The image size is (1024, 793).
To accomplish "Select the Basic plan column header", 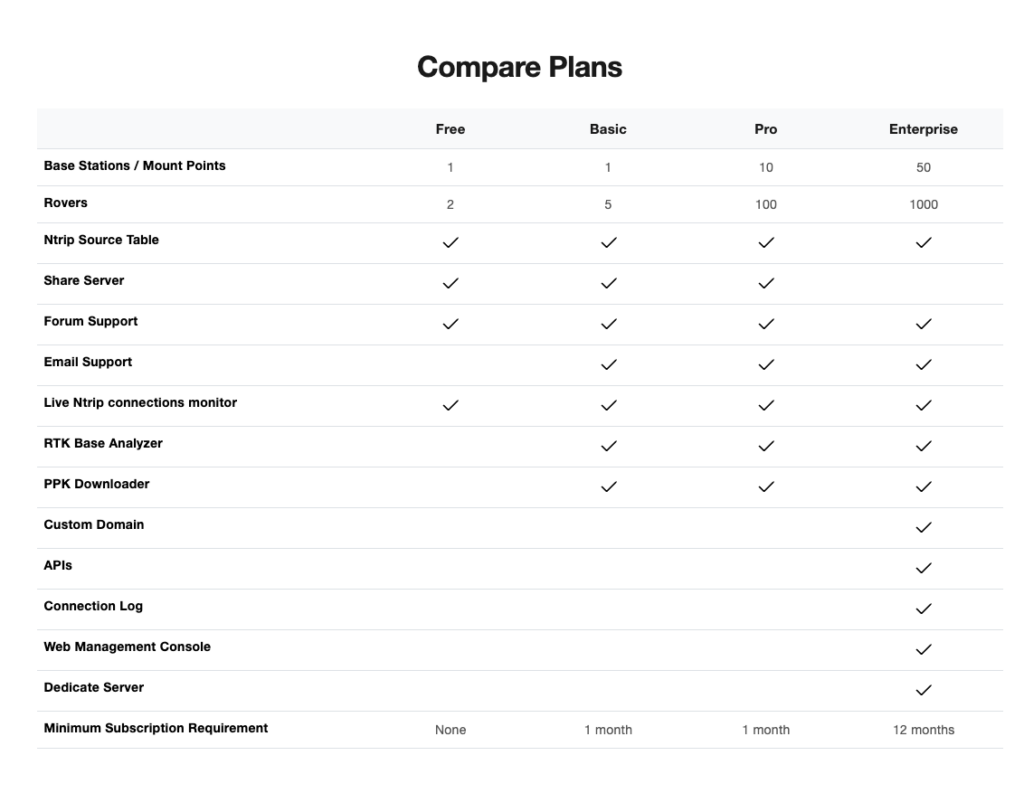I will coord(608,129).
